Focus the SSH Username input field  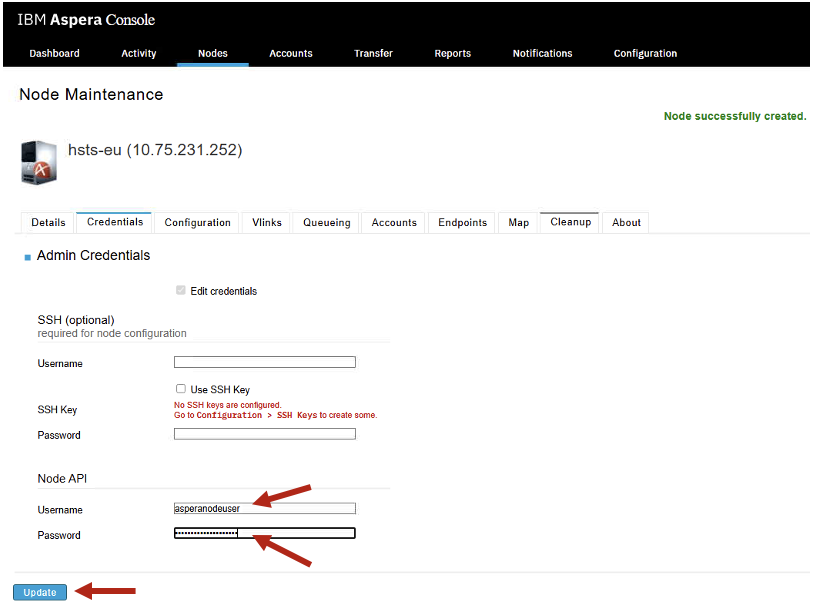pos(265,362)
